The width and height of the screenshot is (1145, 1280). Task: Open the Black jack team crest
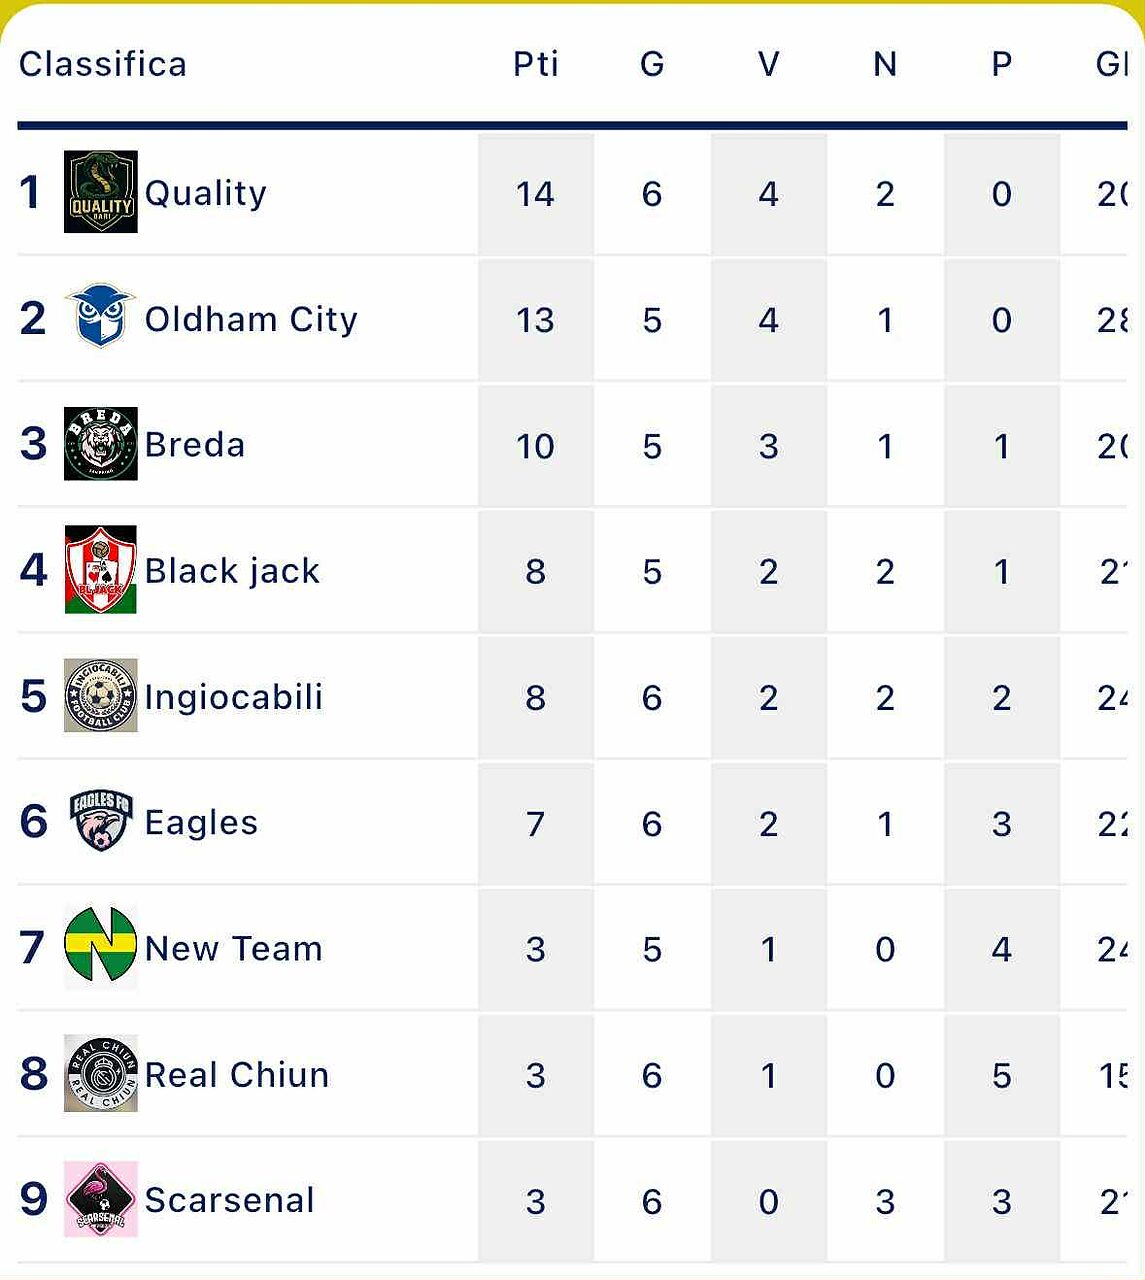pyautogui.click(x=100, y=570)
